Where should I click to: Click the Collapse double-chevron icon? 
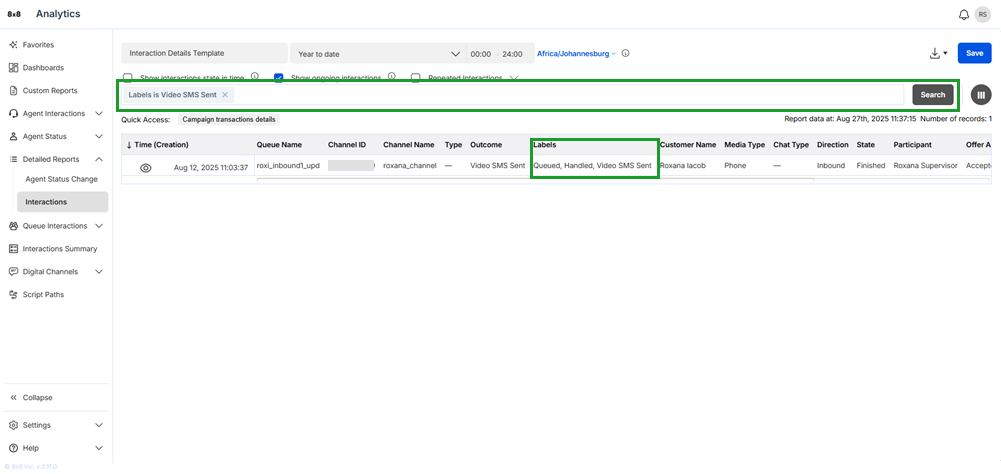point(13,397)
